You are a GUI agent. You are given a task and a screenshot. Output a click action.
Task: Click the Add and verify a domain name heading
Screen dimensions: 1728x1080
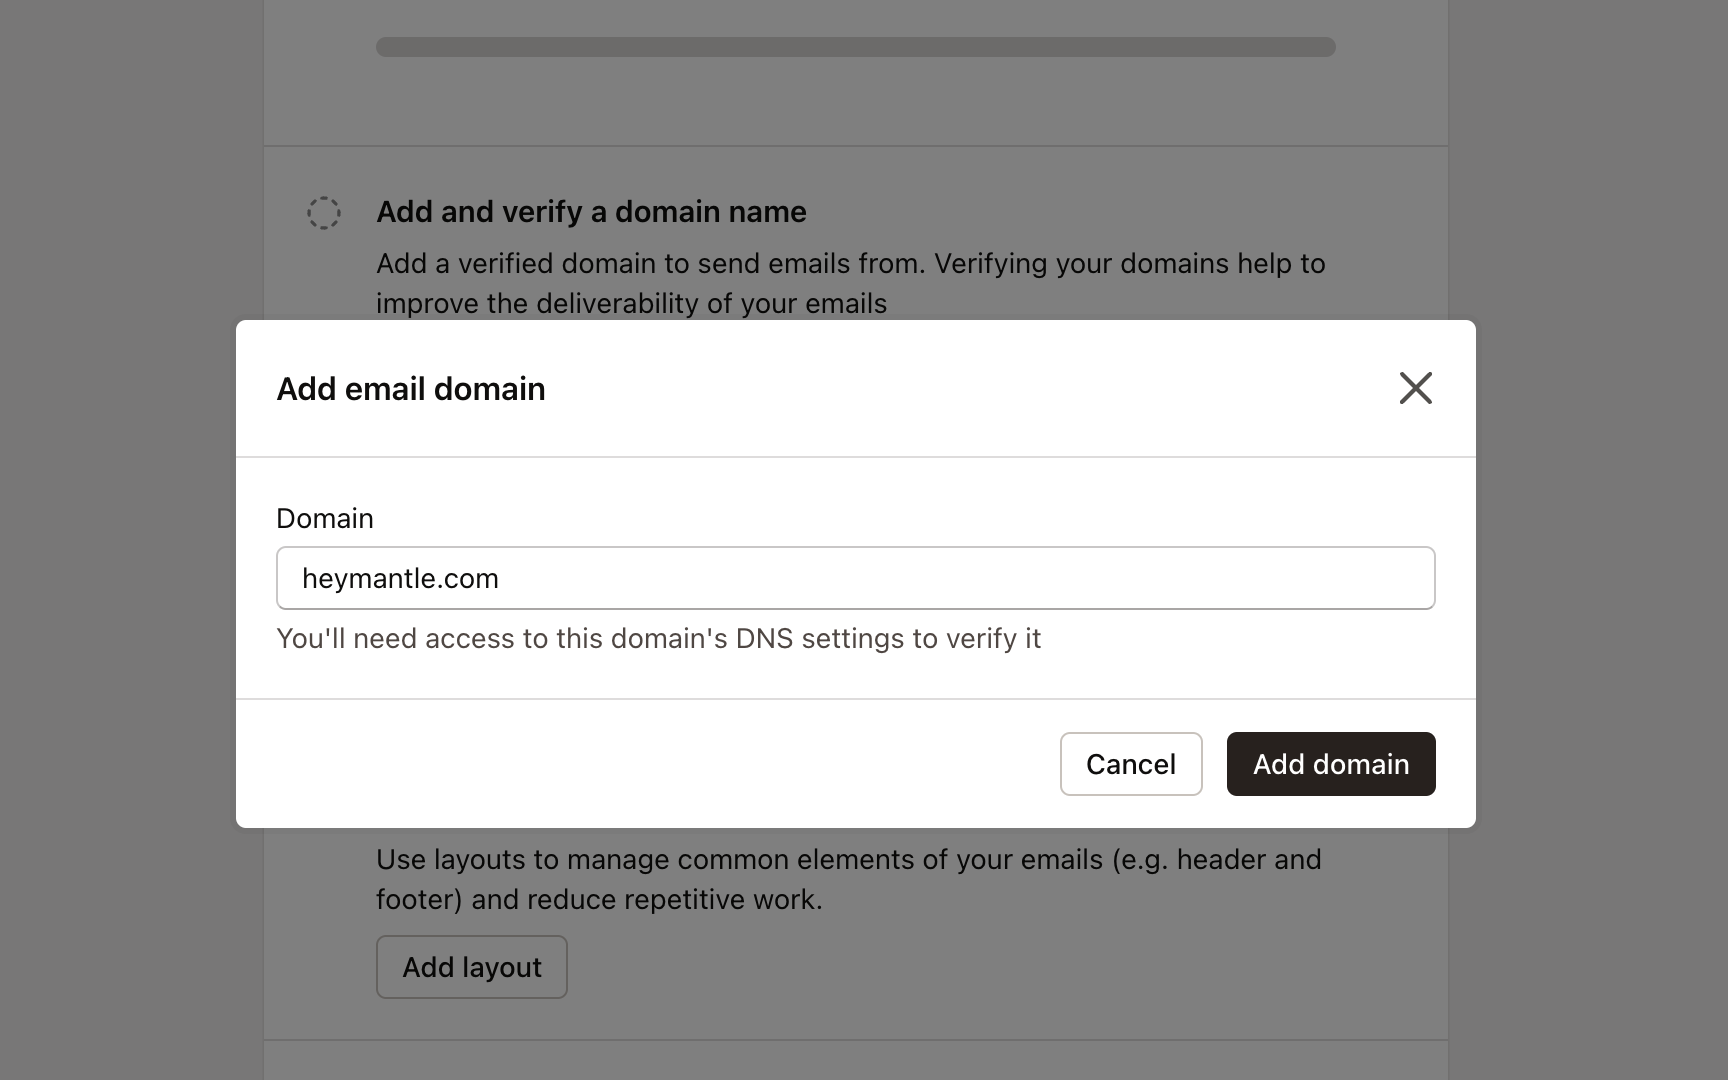591,212
